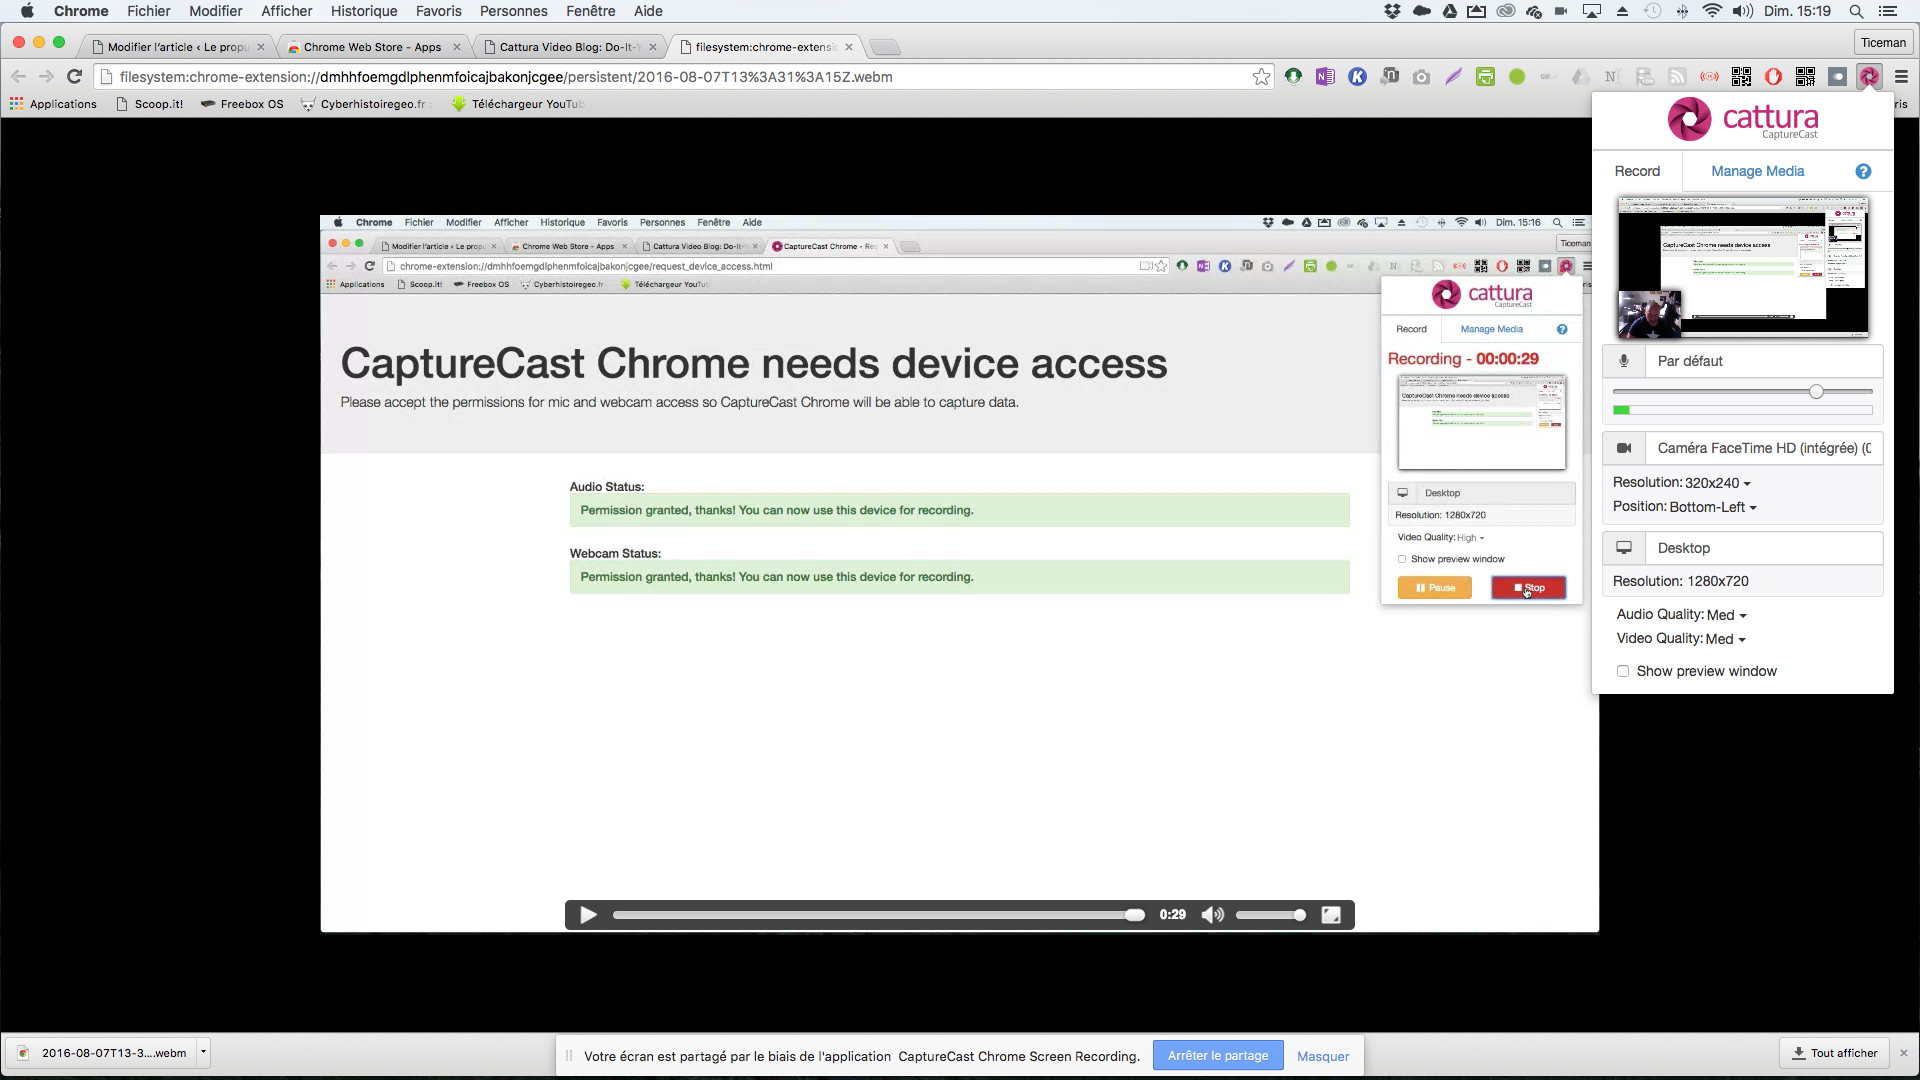The image size is (1920, 1080).
Task: Open the Desktop source selector
Action: tap(1764, 548)
